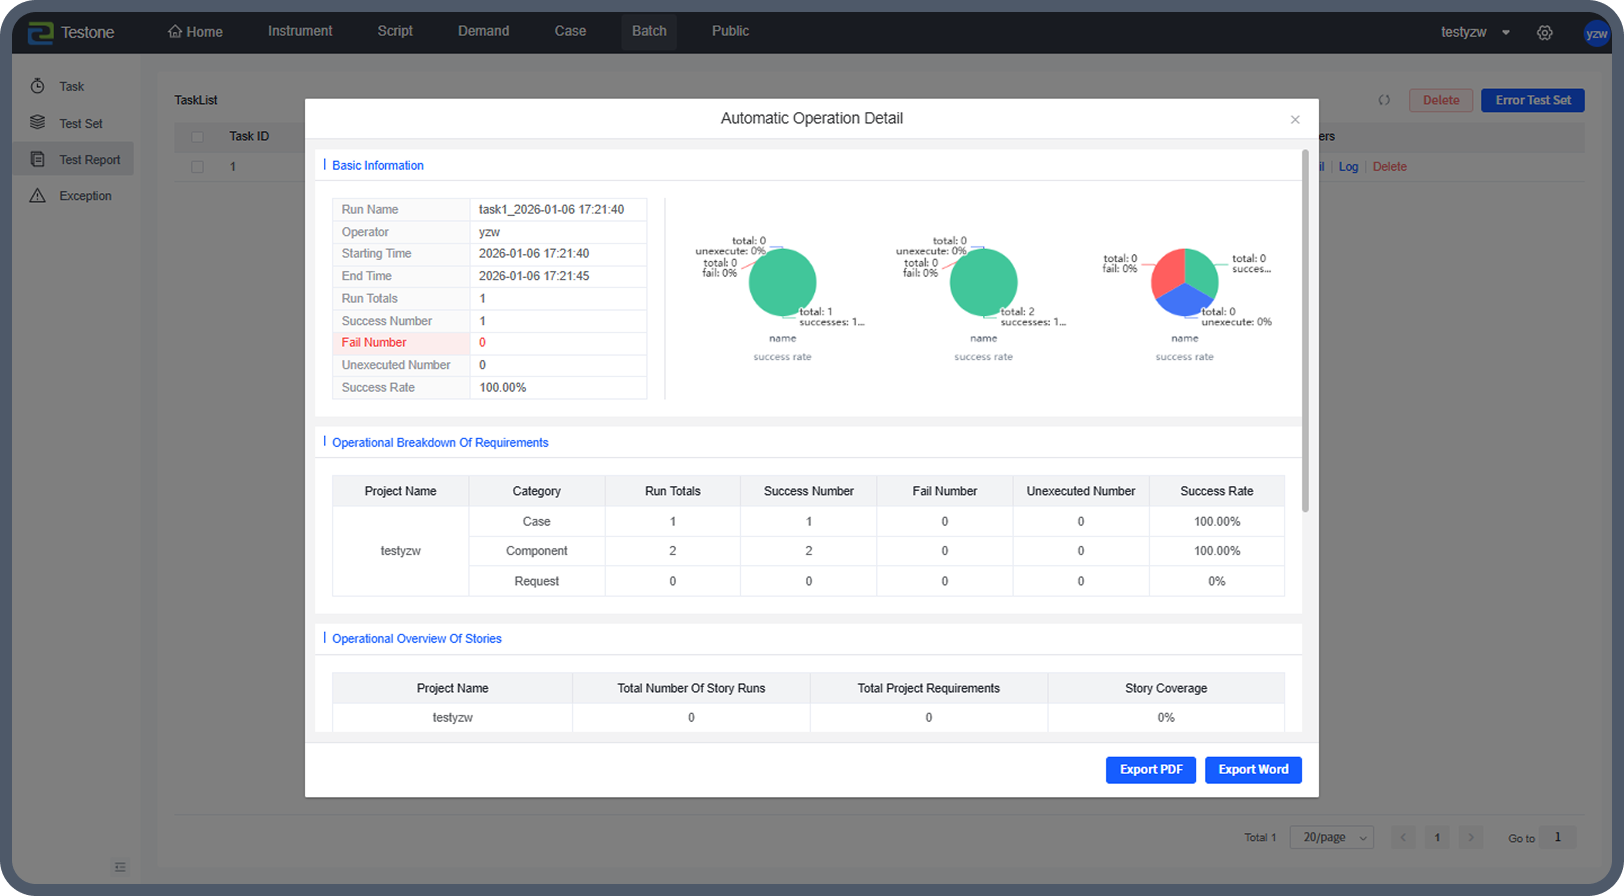Image resolution: width=1624 pixels, height=896 pixels.
Task: Click the Task clock icon in sidebar
Action: point(38,86)
